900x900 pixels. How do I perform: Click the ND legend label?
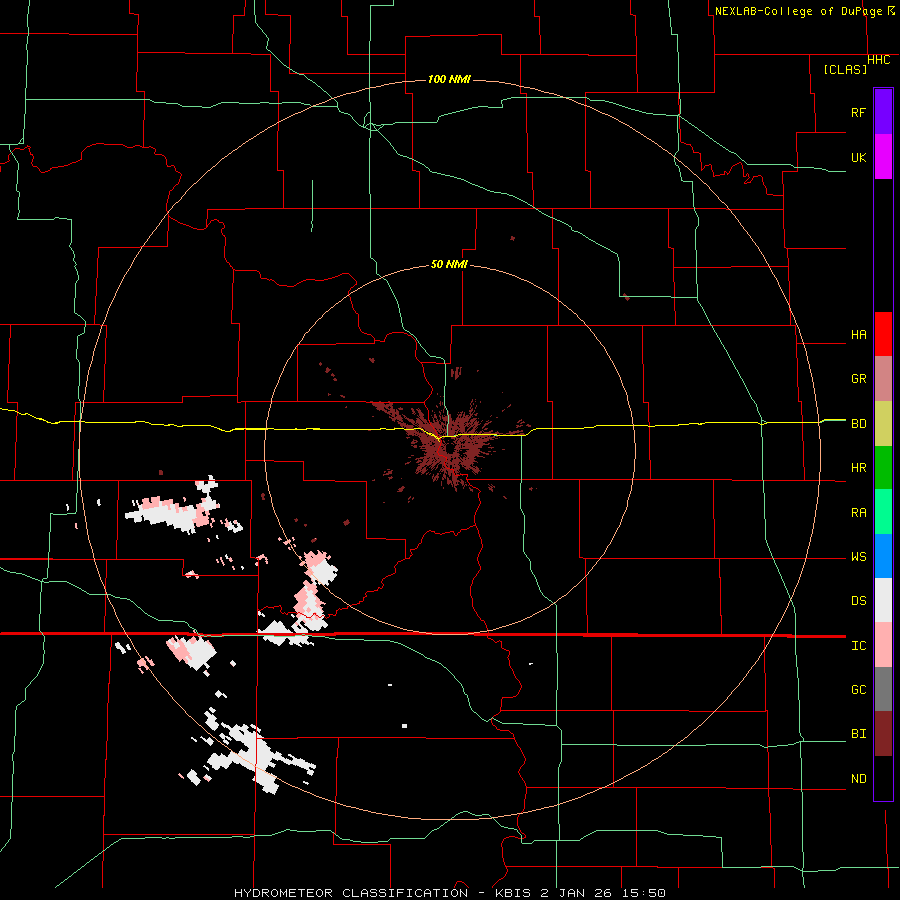click(859, 779)
